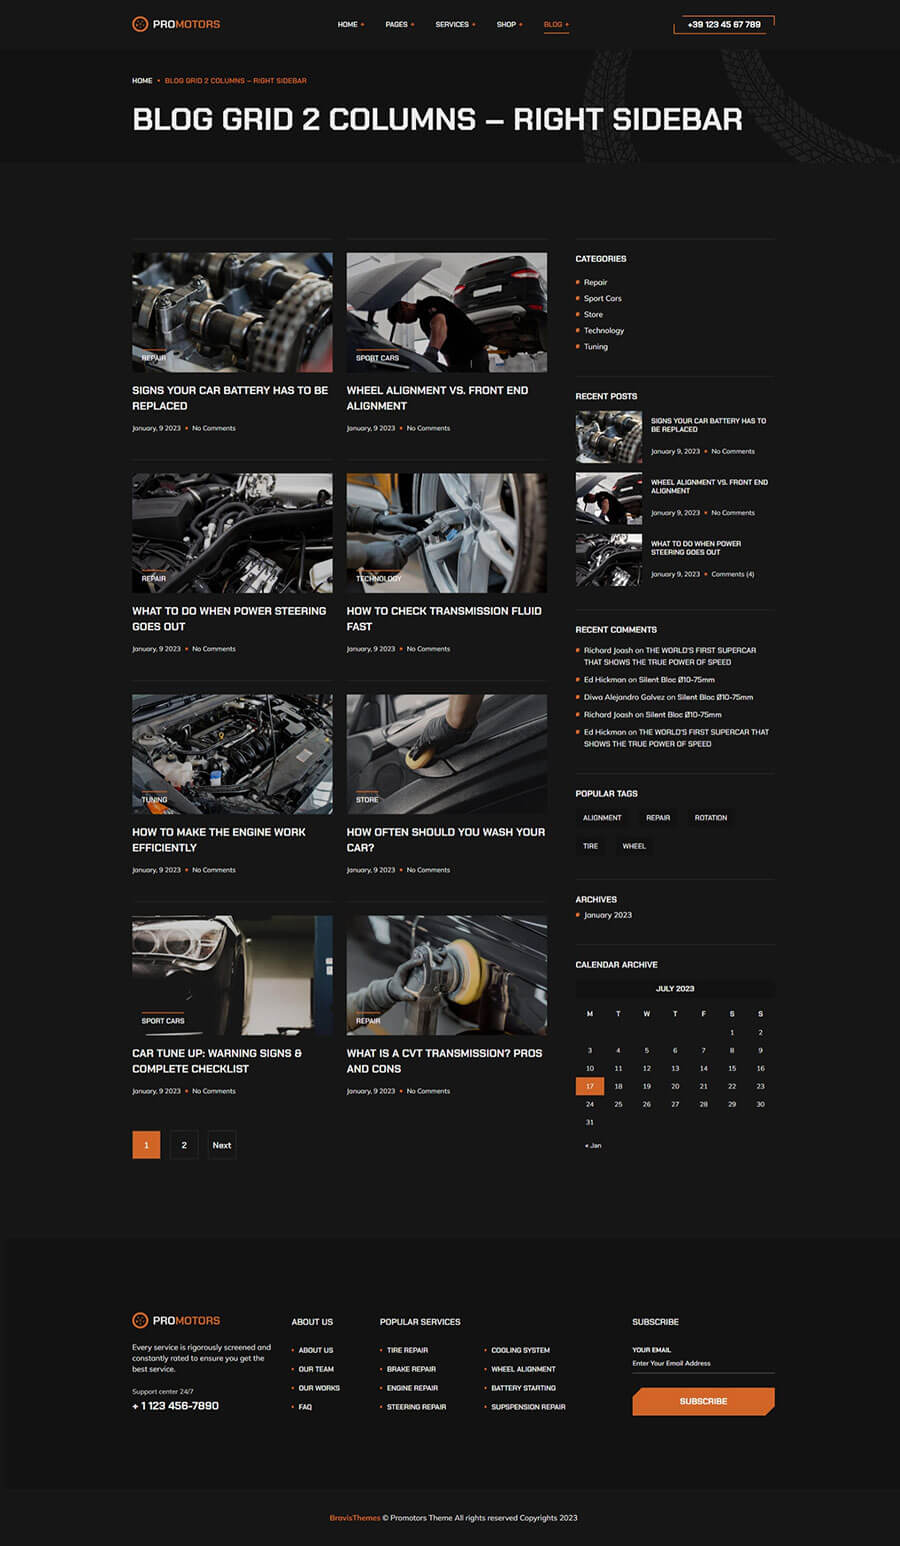Click the ProMotors logo in footer
The height and width of the screenshot is (1546, 900).
coord(176,1320)
